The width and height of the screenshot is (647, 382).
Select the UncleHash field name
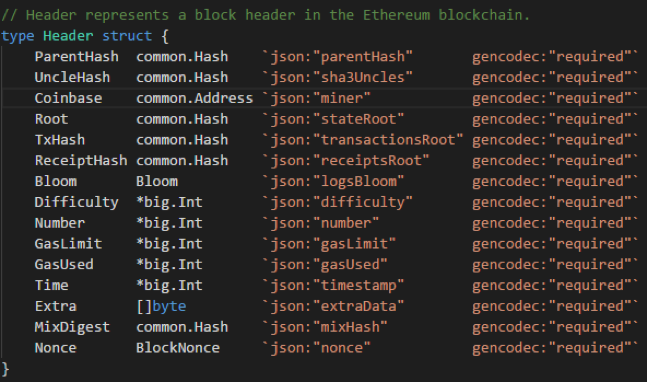tap(72, 77)
